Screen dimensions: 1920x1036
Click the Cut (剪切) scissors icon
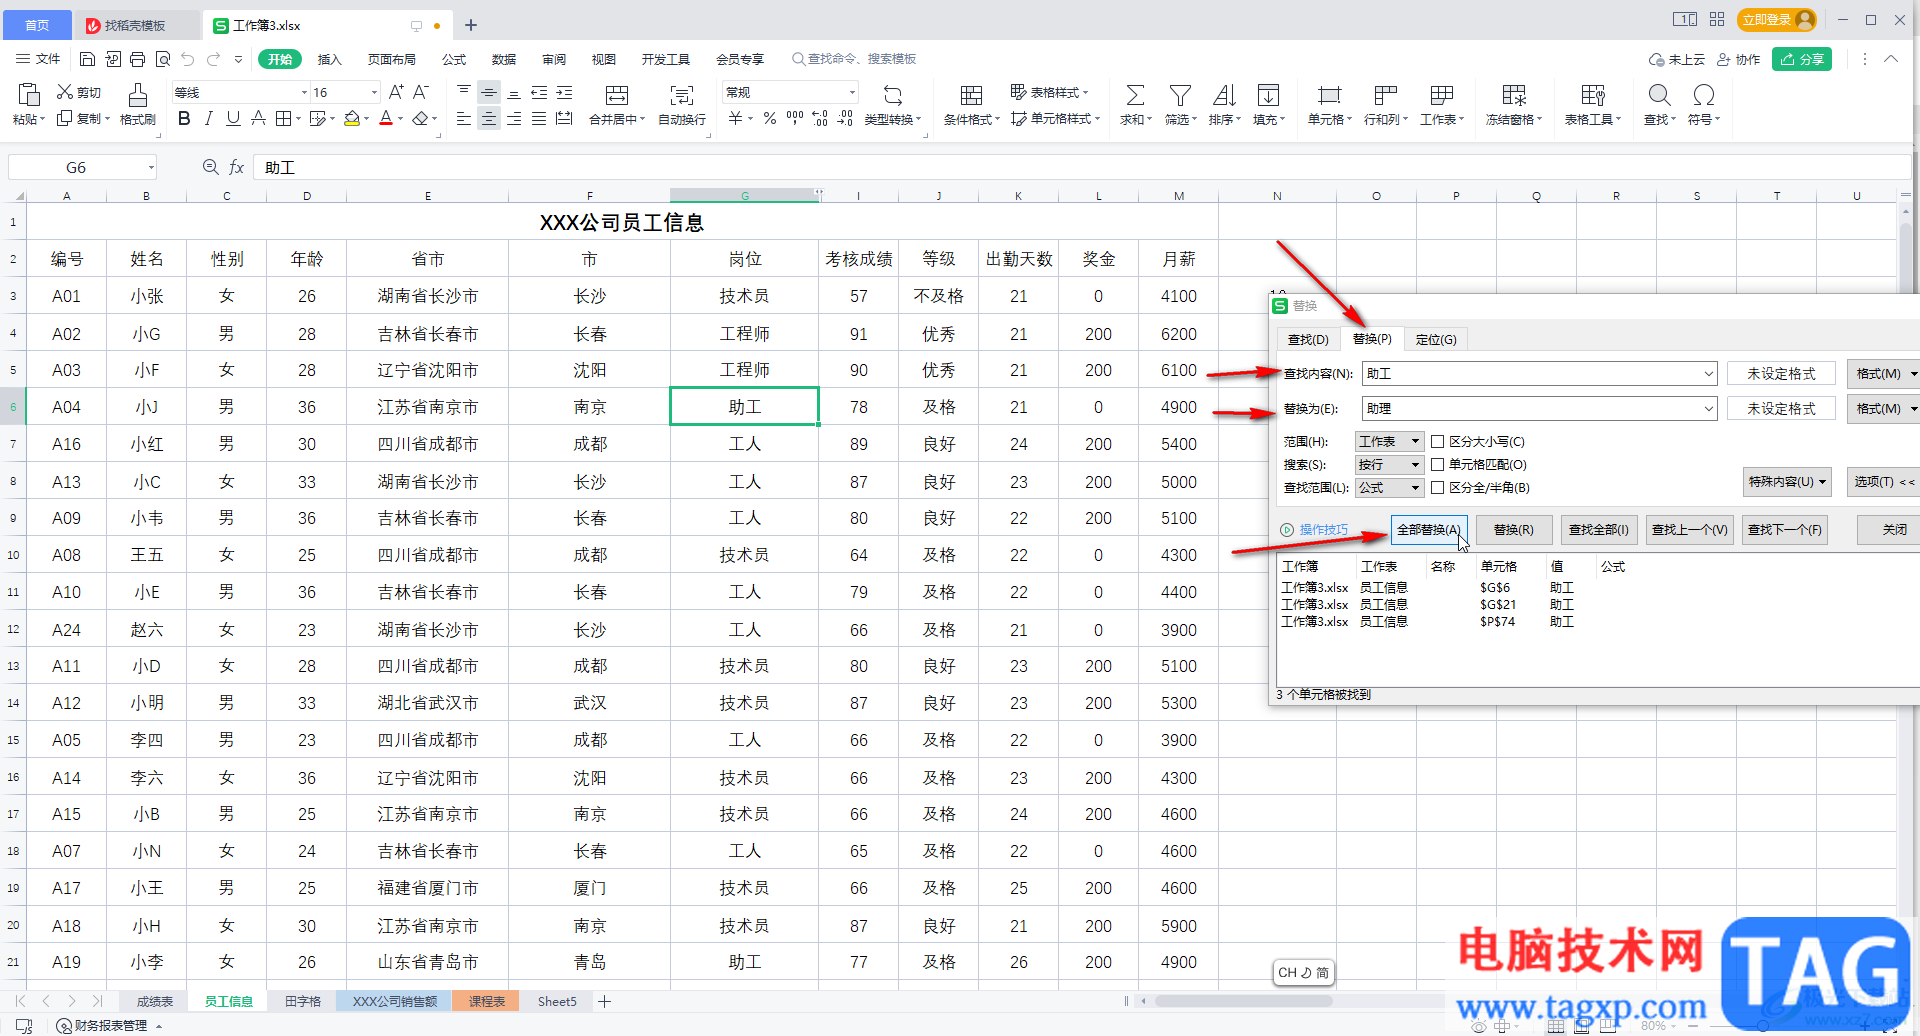(x=65, y=92)
